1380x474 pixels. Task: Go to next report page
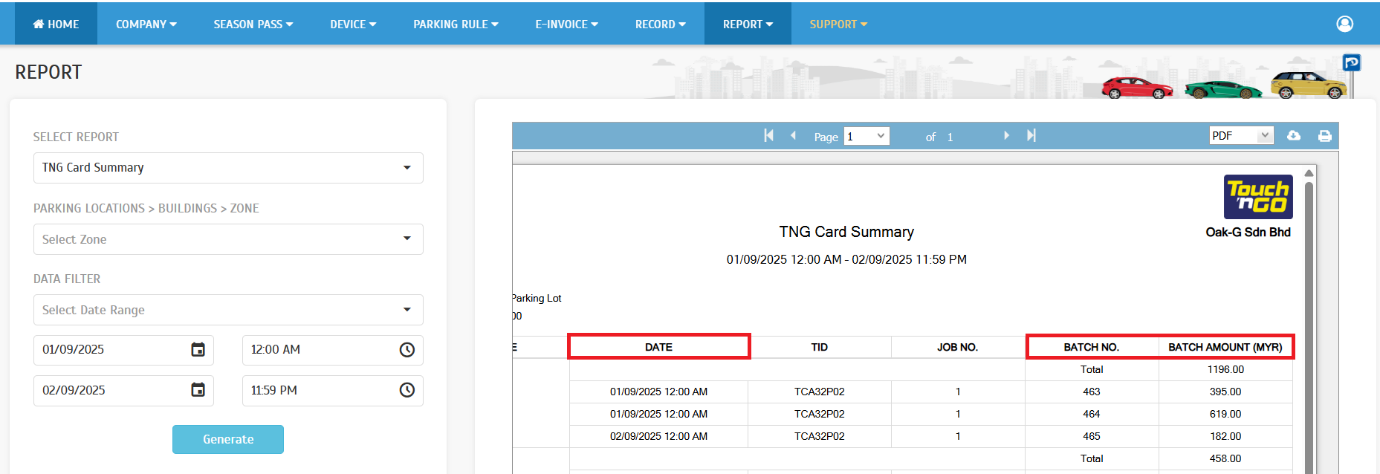(x=1006, y=136)
